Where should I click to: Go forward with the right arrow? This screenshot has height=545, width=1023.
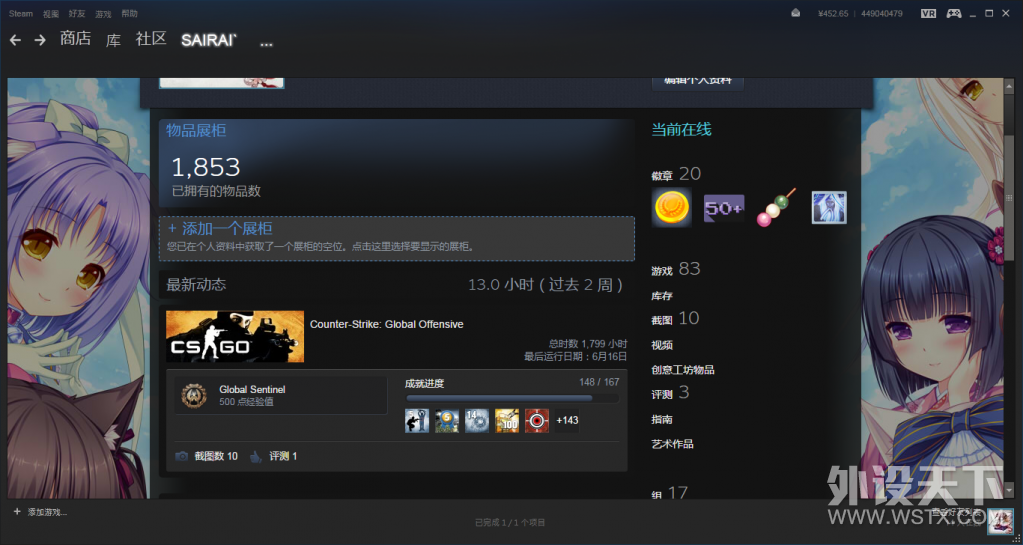pyautogui.click(x=40, y=40)
